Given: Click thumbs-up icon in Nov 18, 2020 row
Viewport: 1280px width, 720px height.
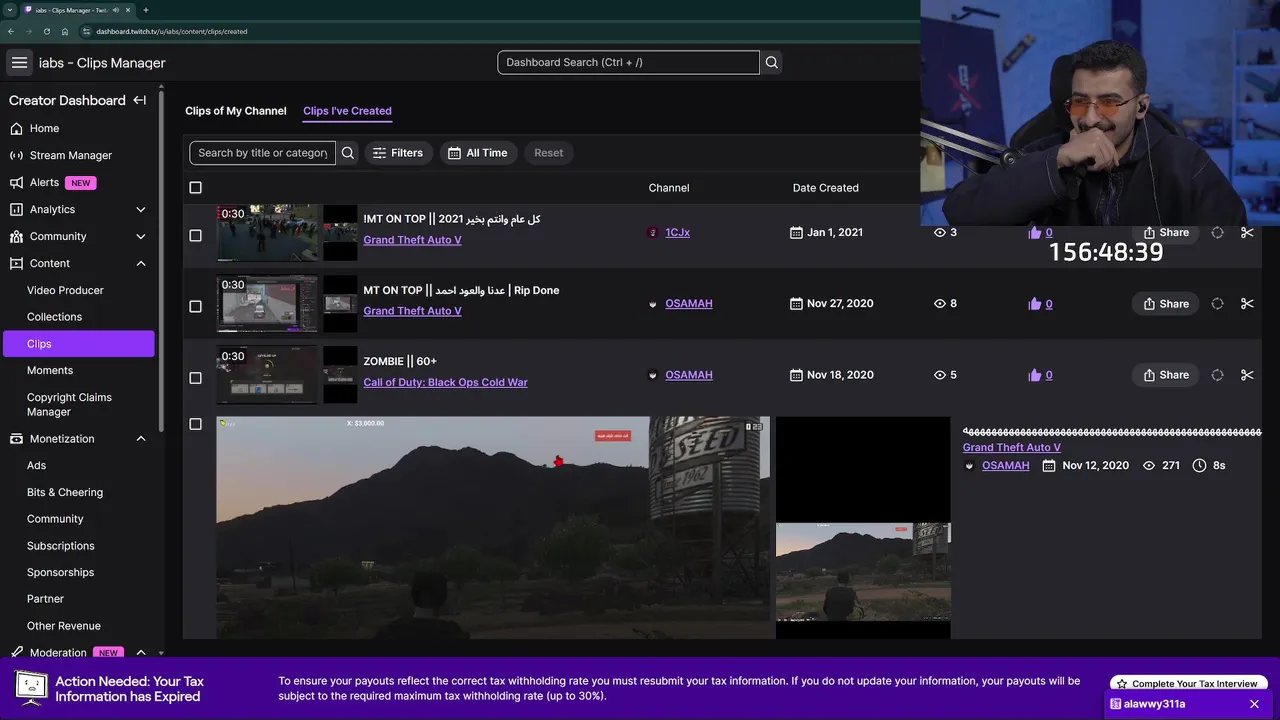Looking at the screenshot, I should pyautogui.click(x=1035, y=375).
